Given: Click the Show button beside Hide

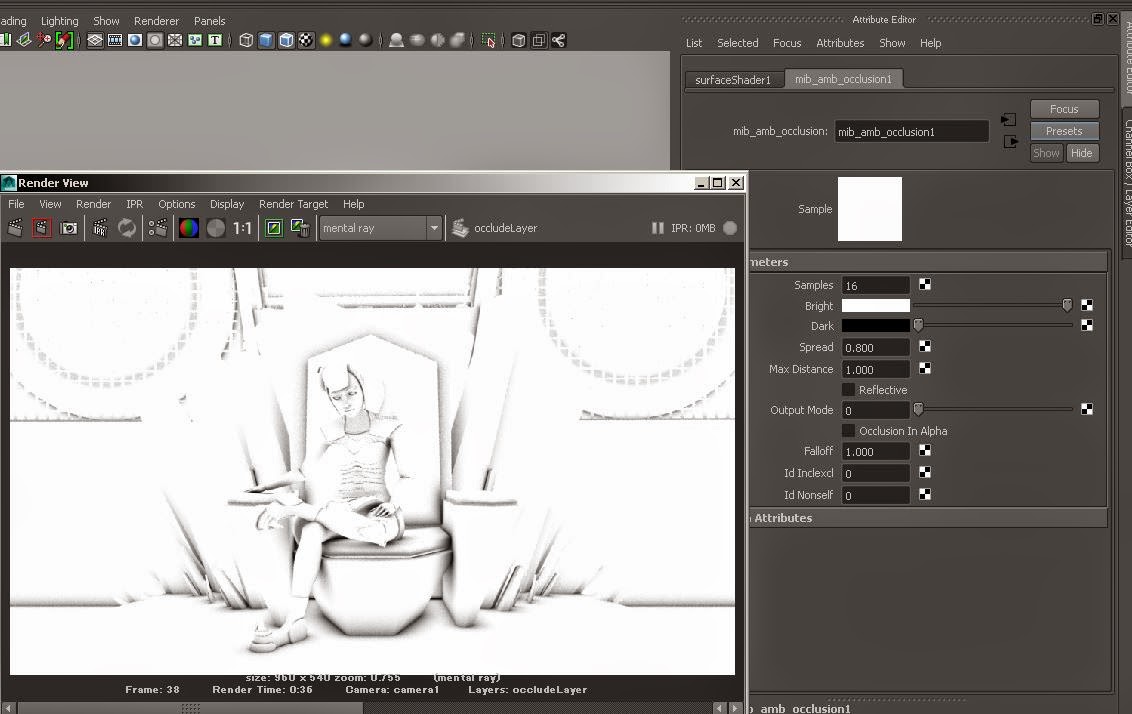Looking at the screenshot, I should [x=1046, y=153].
